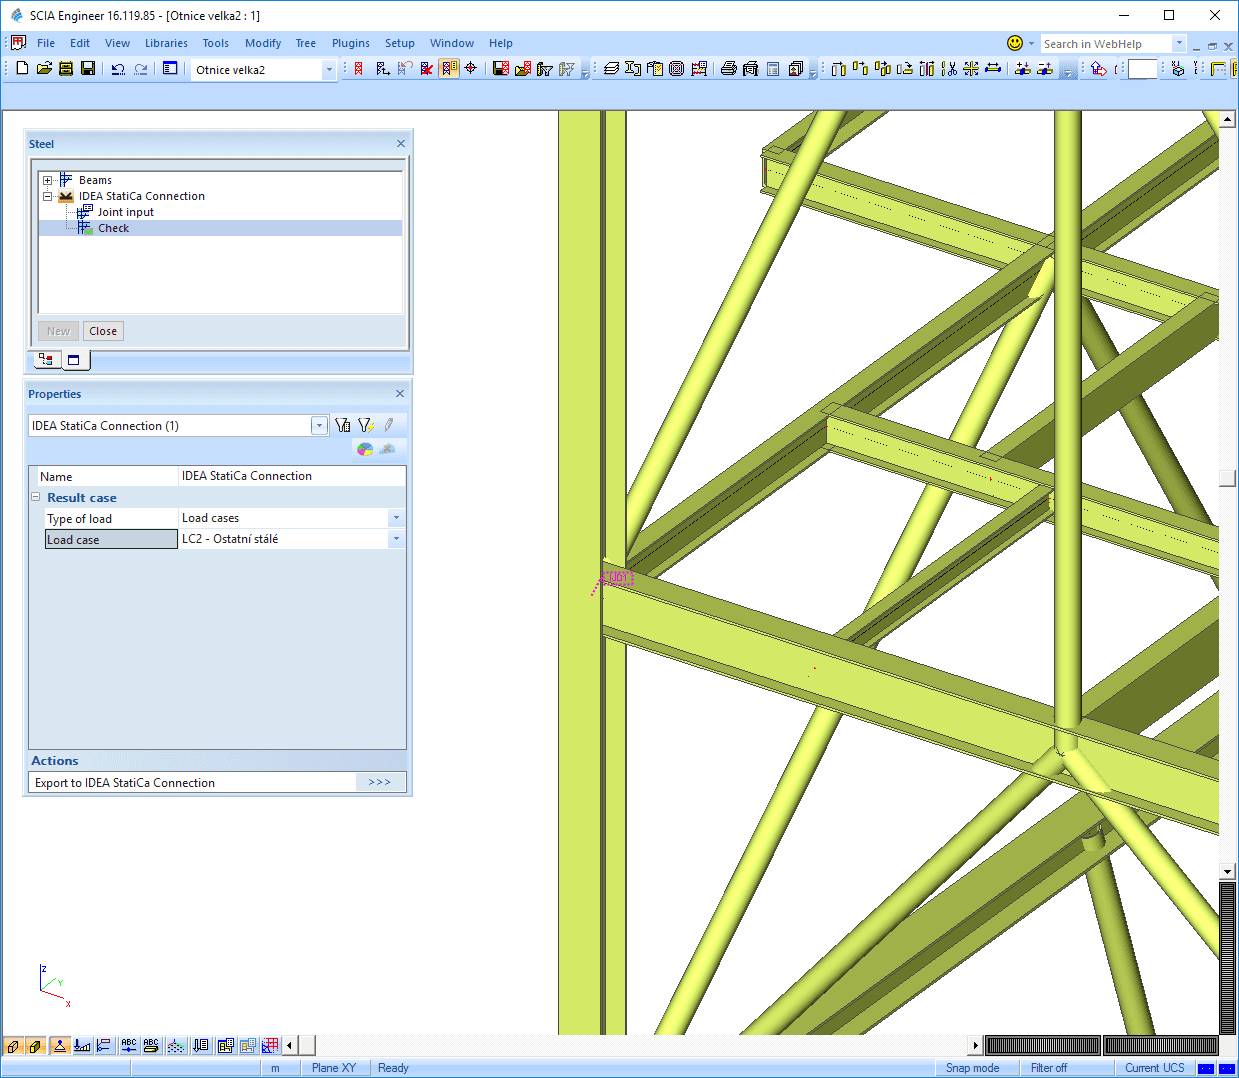This screenshot has width=1239, height=1078.
Task: Click the vertical scrollbar thumb in 3D view
Action: click(1228, 478)
